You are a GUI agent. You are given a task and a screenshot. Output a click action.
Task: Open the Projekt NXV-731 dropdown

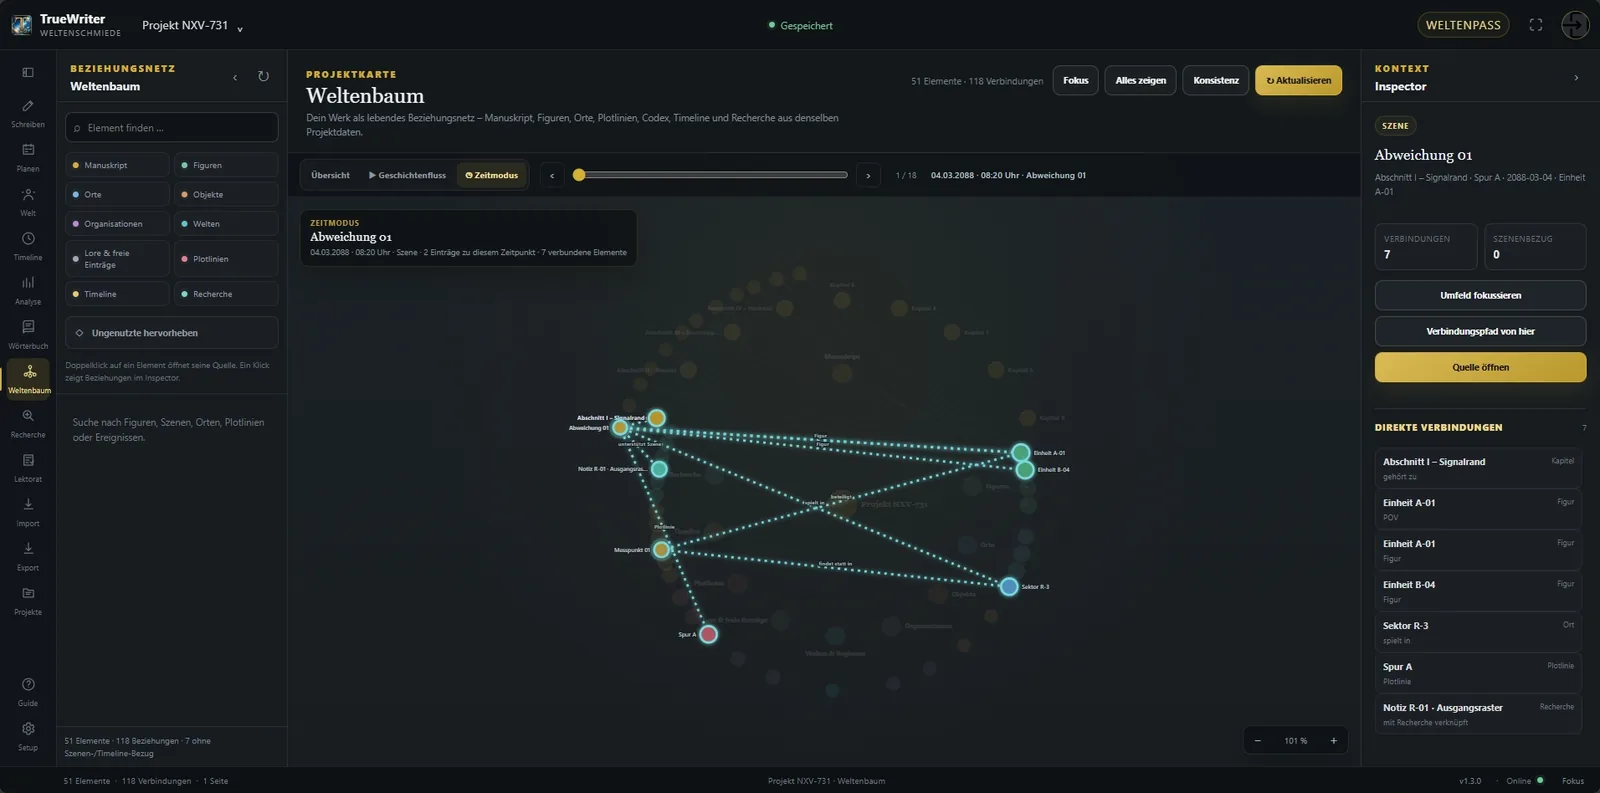pyautogui.click(x=192, y=25)
